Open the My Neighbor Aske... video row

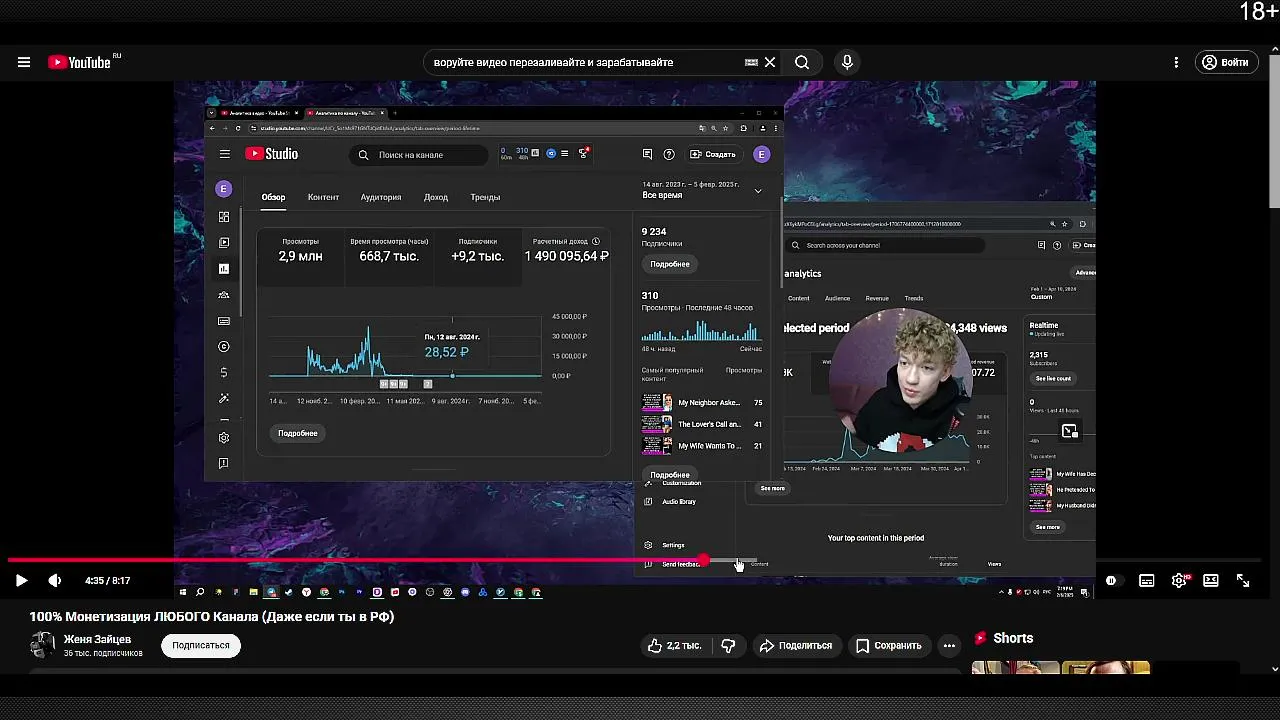[702, 403]
